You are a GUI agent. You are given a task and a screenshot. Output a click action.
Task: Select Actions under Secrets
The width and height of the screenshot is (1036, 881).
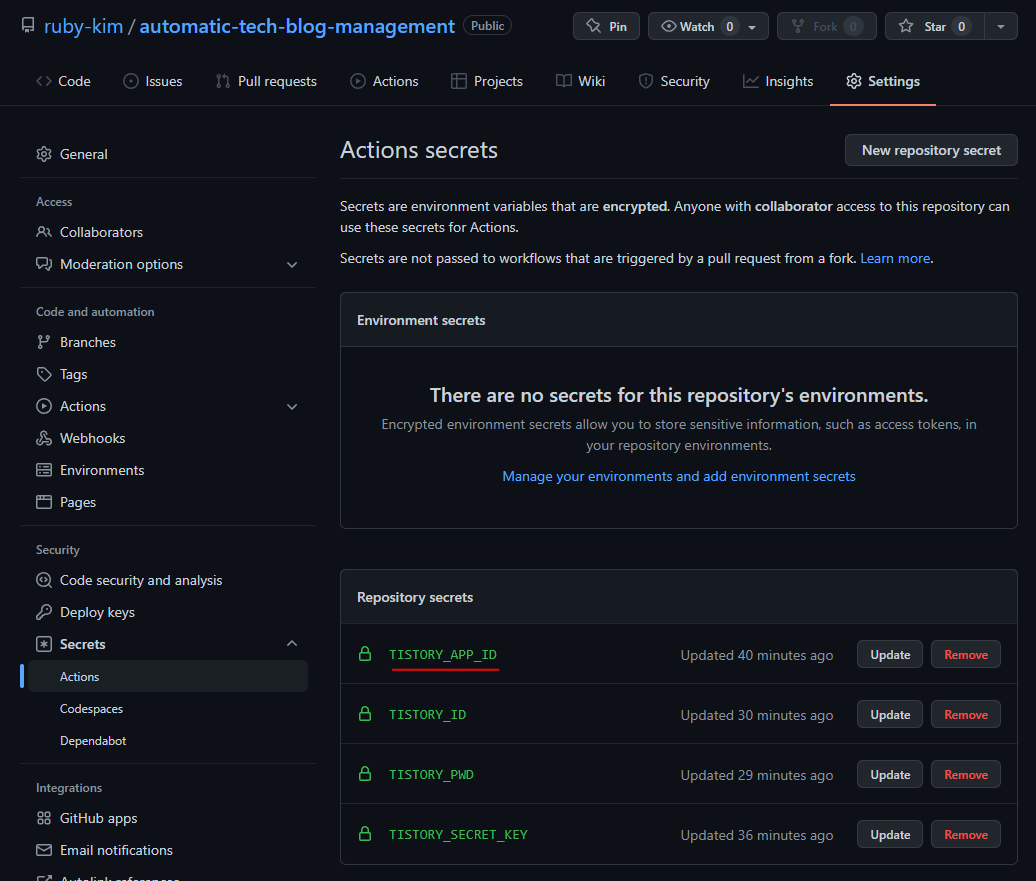click(x=168, y=677)
